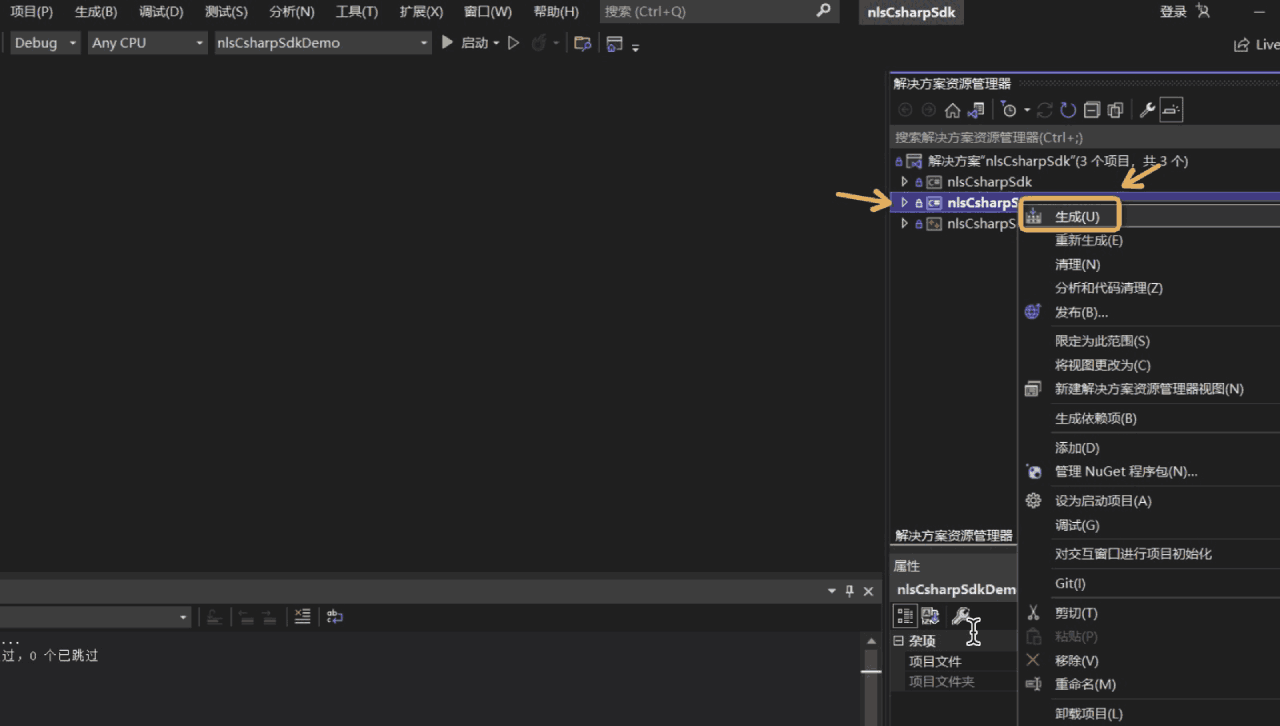Click green Start debugging play icon

point(448,43)
